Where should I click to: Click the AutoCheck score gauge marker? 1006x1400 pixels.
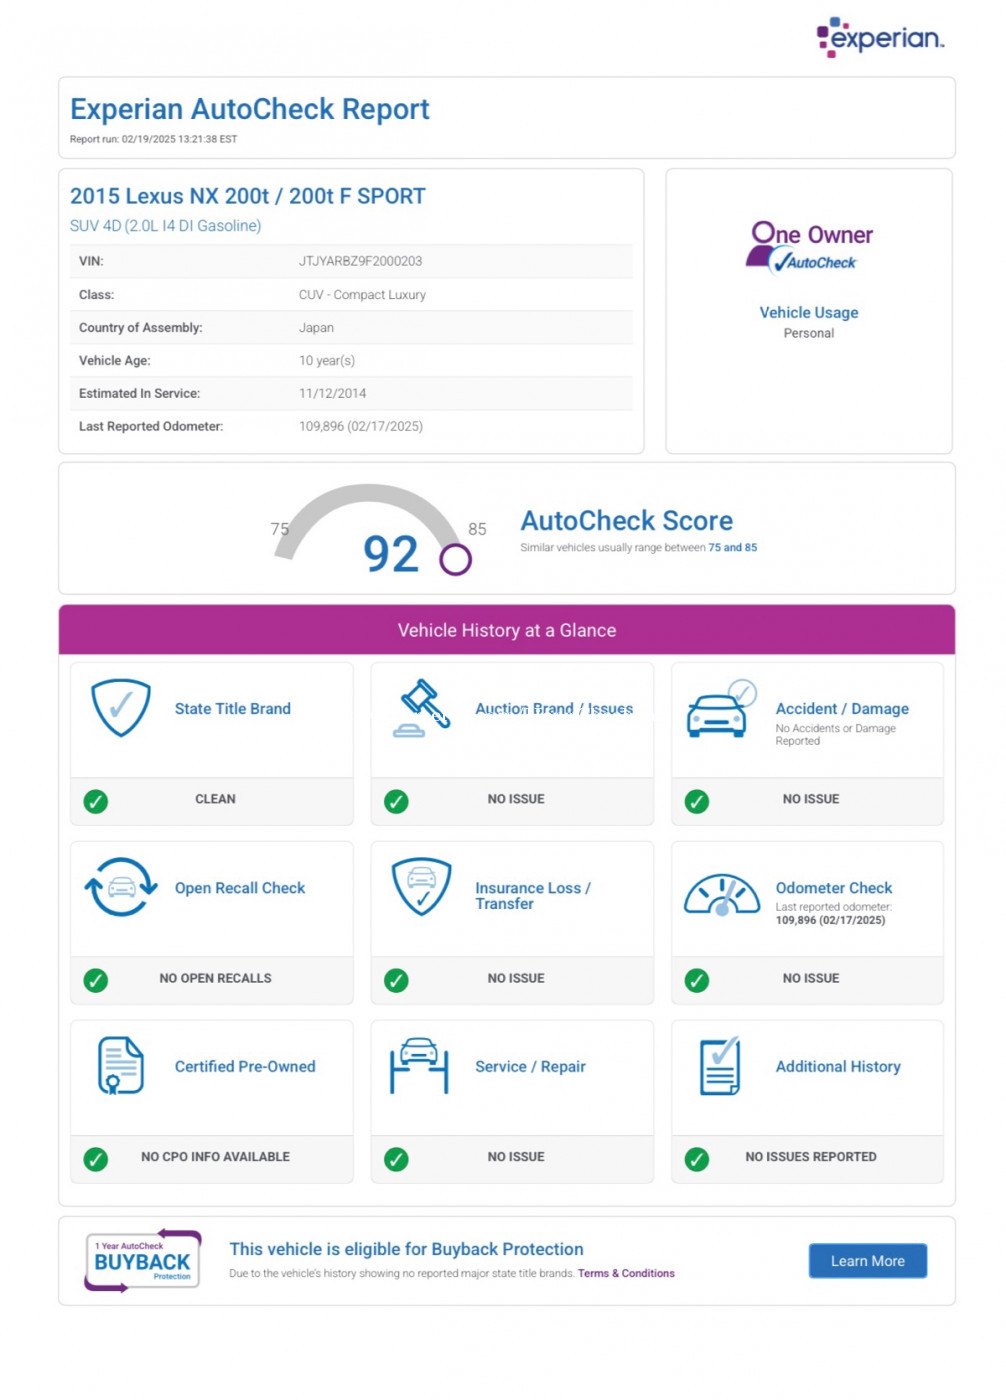[455, 559]
